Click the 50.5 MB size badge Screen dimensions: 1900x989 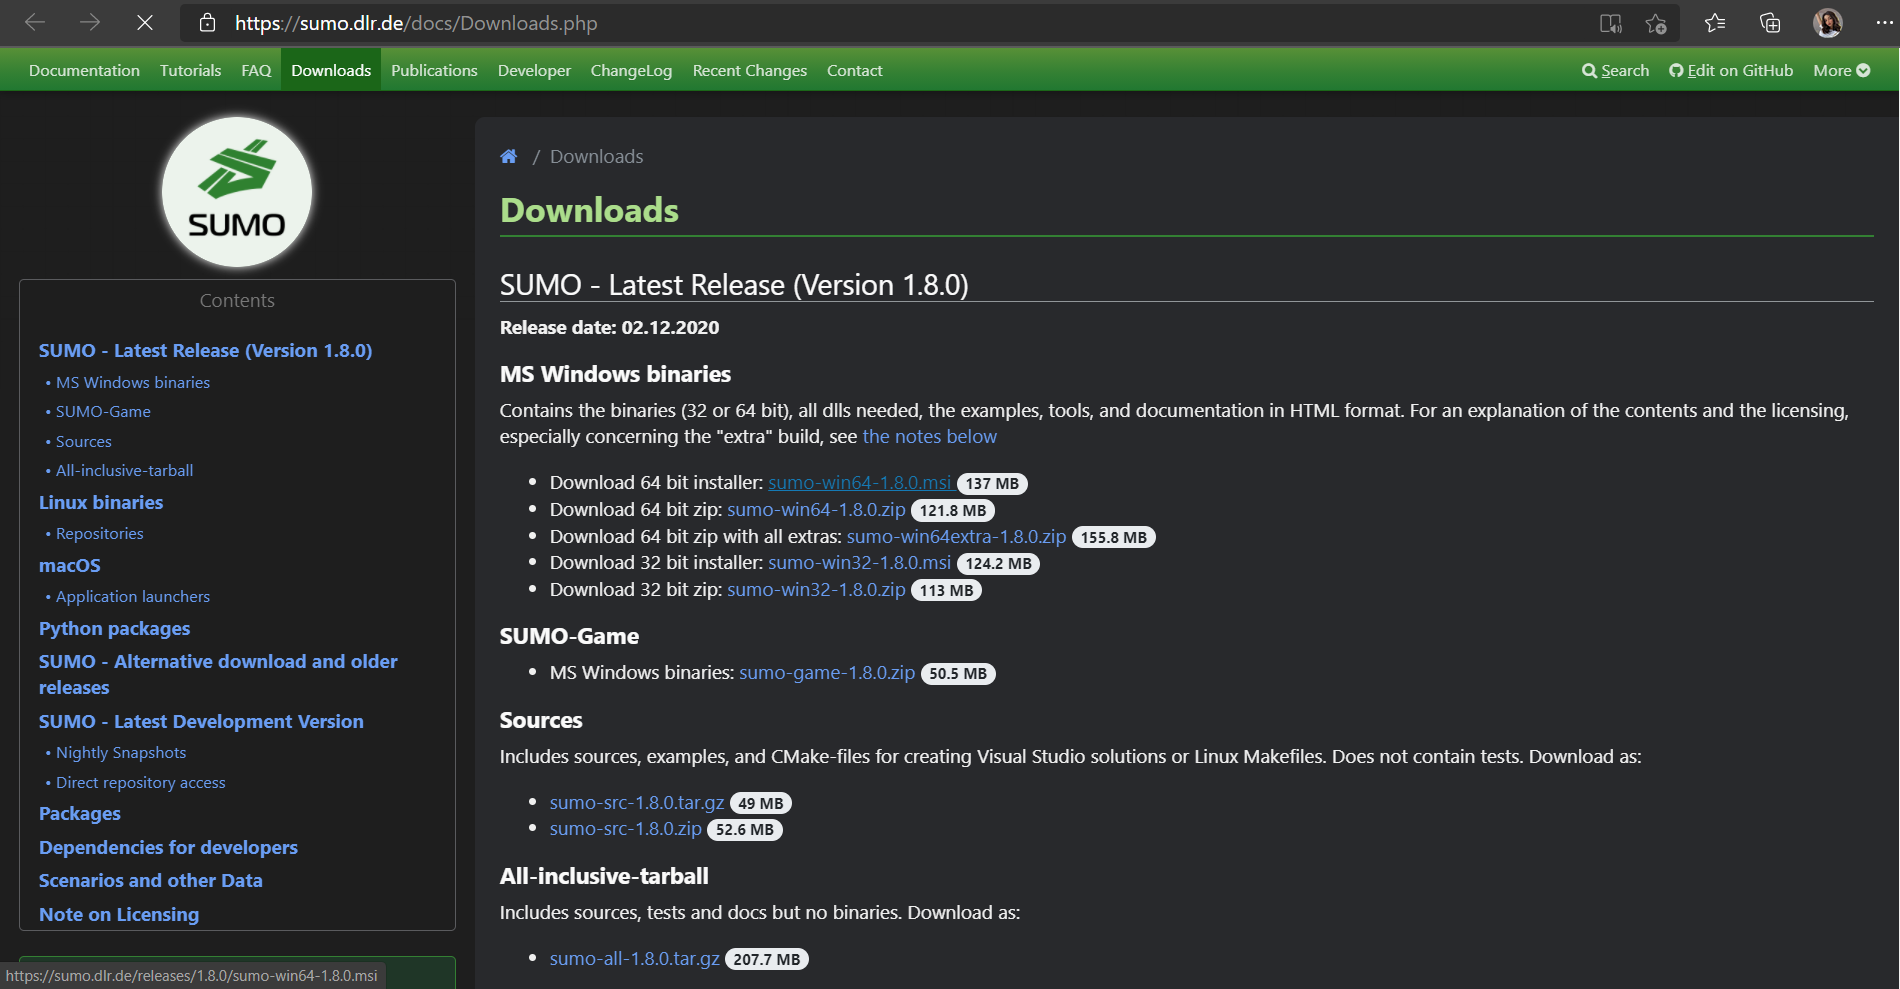(x=958, y=674)
